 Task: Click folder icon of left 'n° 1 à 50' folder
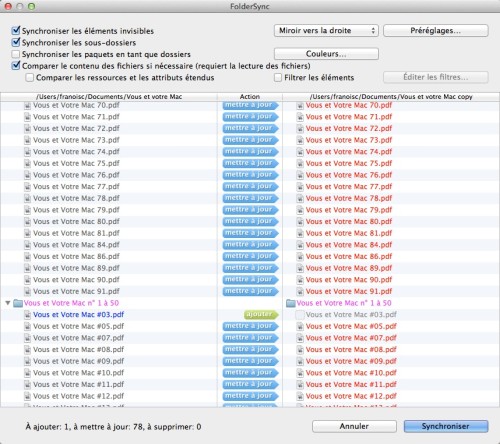click(18, 303)
